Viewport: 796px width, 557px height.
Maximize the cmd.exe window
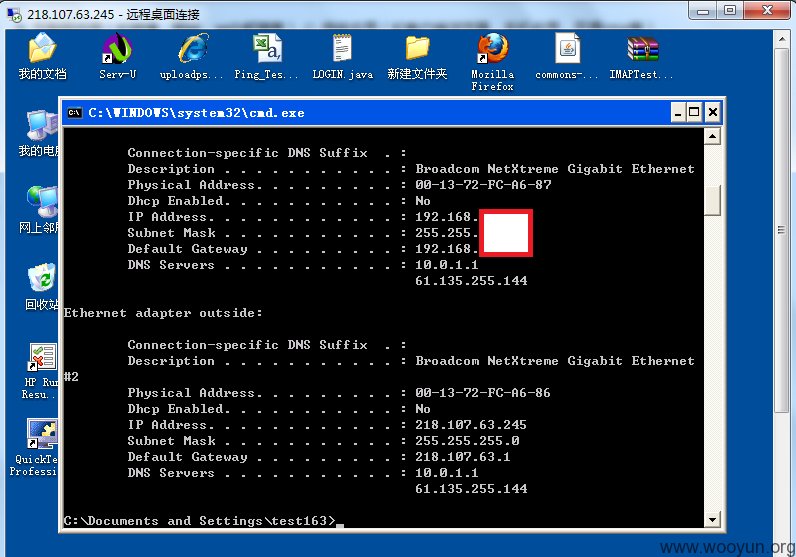(x=694, y=112)
